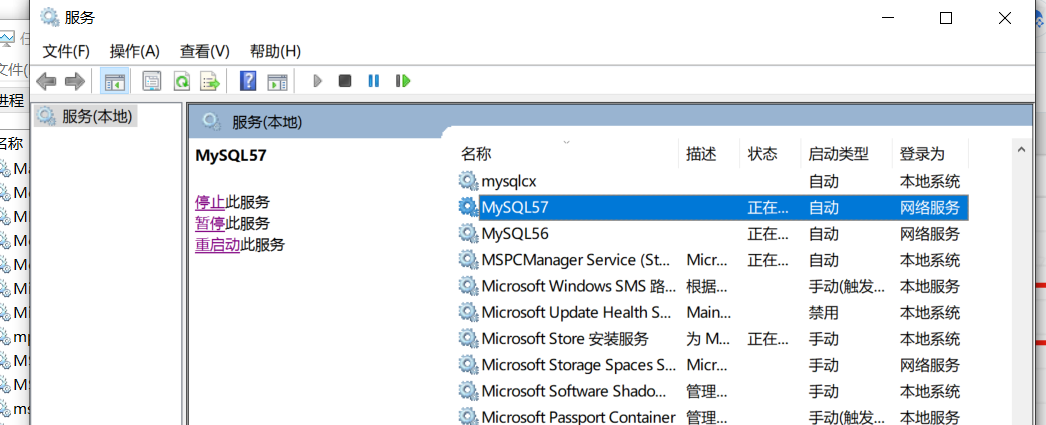
Task: Select the MySQL57 service row
Action: pos(712,207)
